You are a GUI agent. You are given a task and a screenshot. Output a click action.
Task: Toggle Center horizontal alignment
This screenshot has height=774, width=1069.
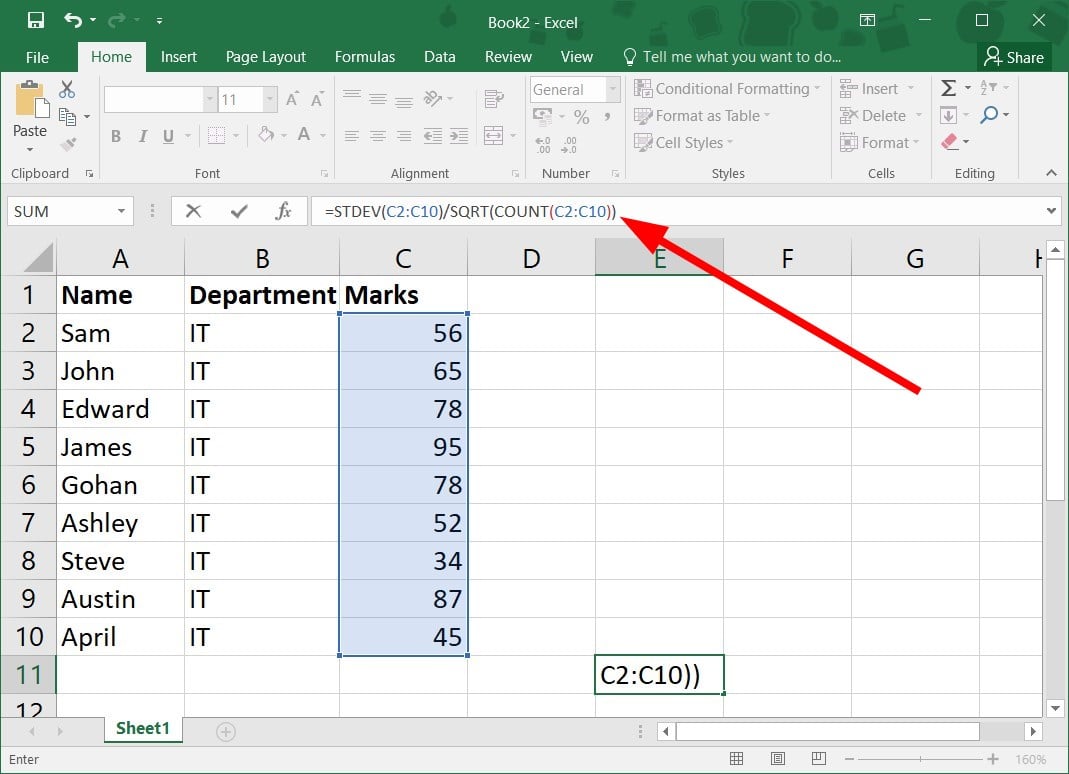tap(378, 136)
